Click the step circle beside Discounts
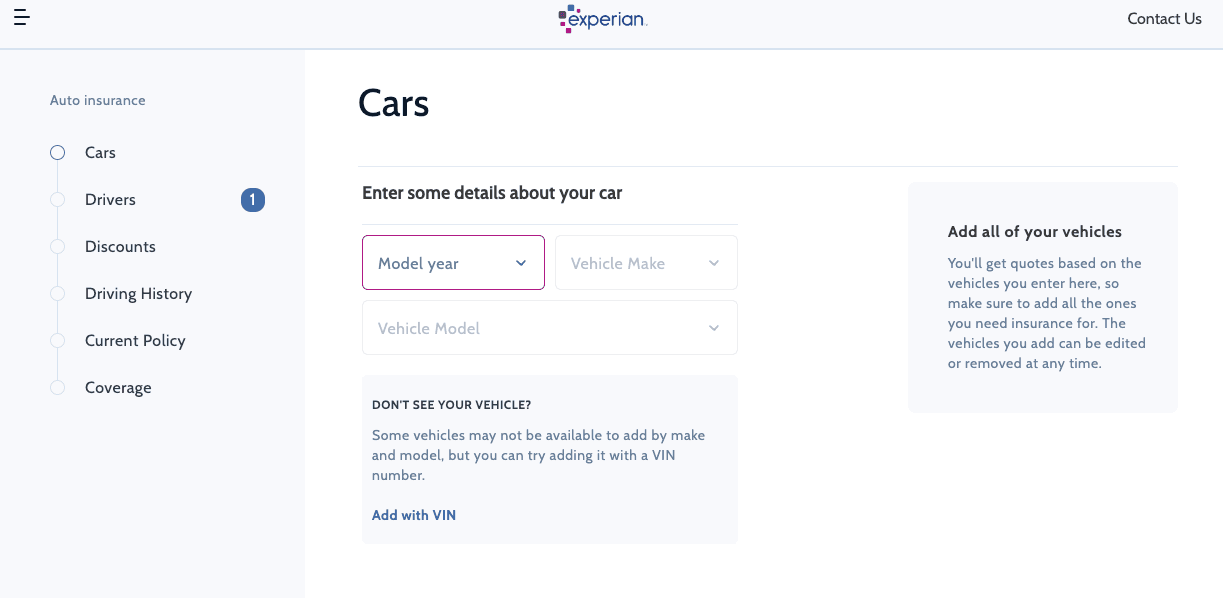Screen dimensions: 1223x598 click(x=58, y=246)
